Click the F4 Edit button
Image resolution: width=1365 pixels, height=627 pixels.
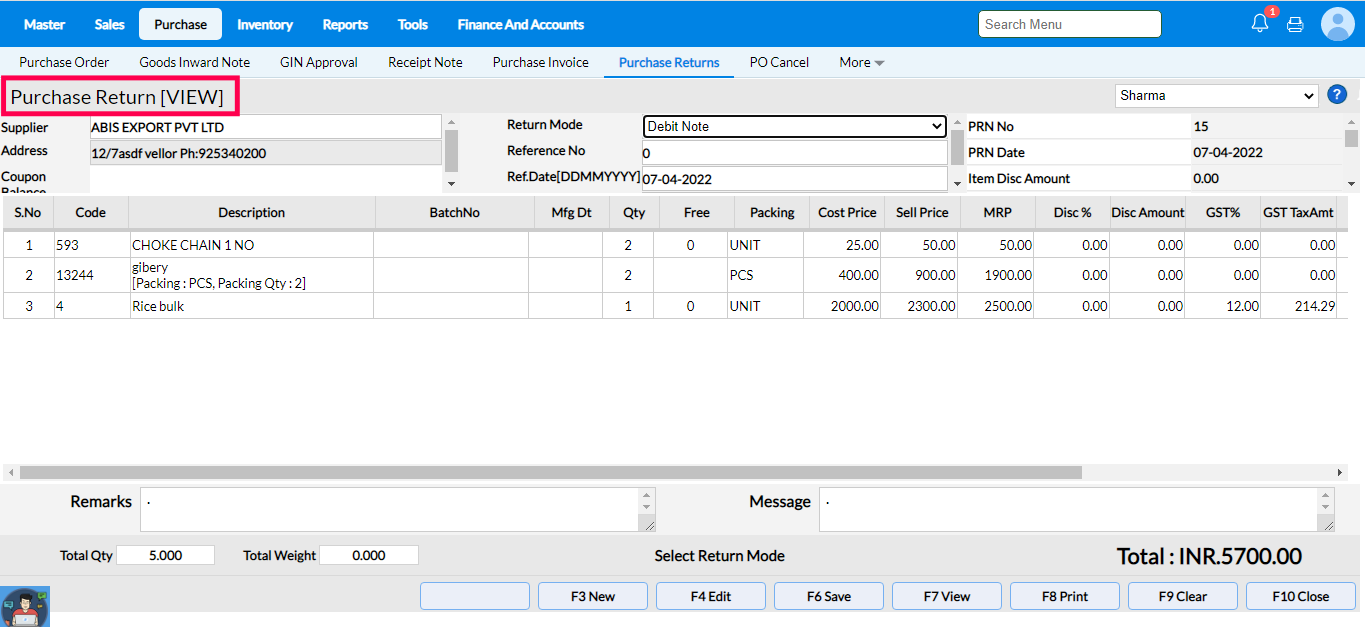point(711,596)
